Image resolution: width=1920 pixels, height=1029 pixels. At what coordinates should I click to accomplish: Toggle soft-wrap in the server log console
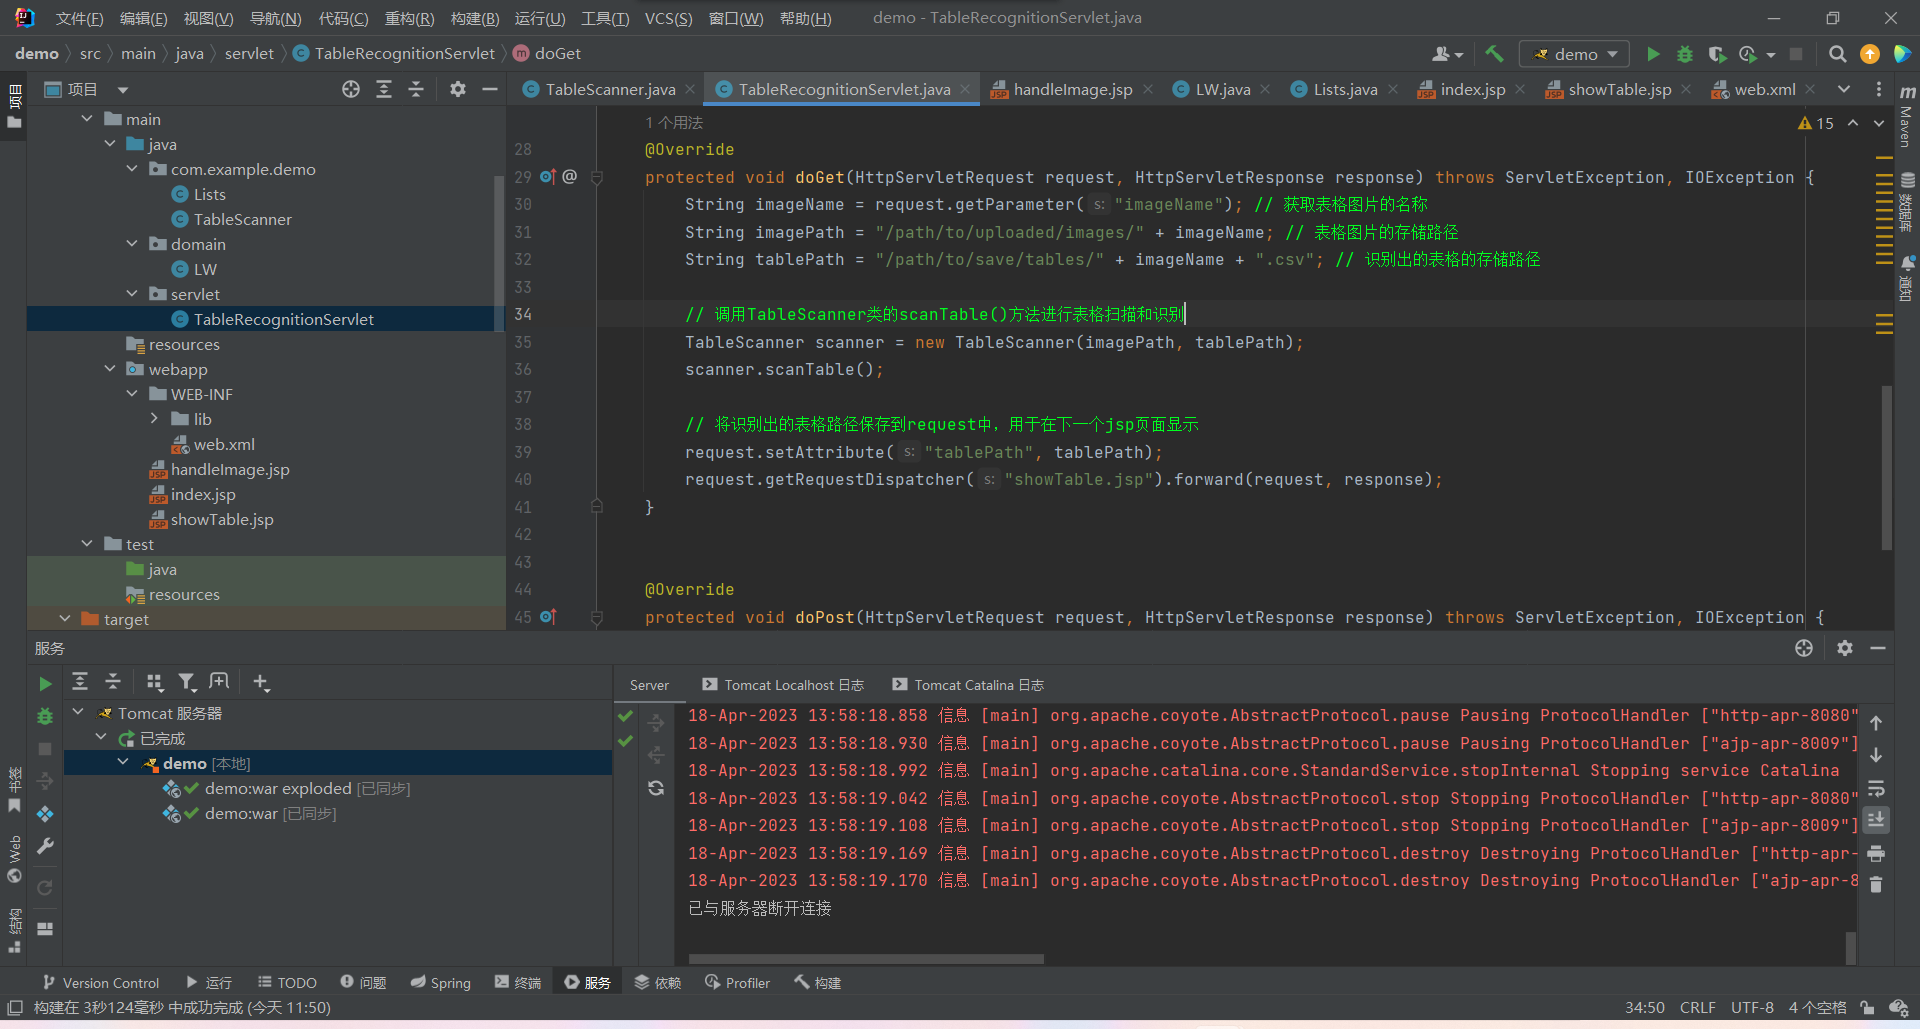pyautogui.click(x=1876, y=788)
